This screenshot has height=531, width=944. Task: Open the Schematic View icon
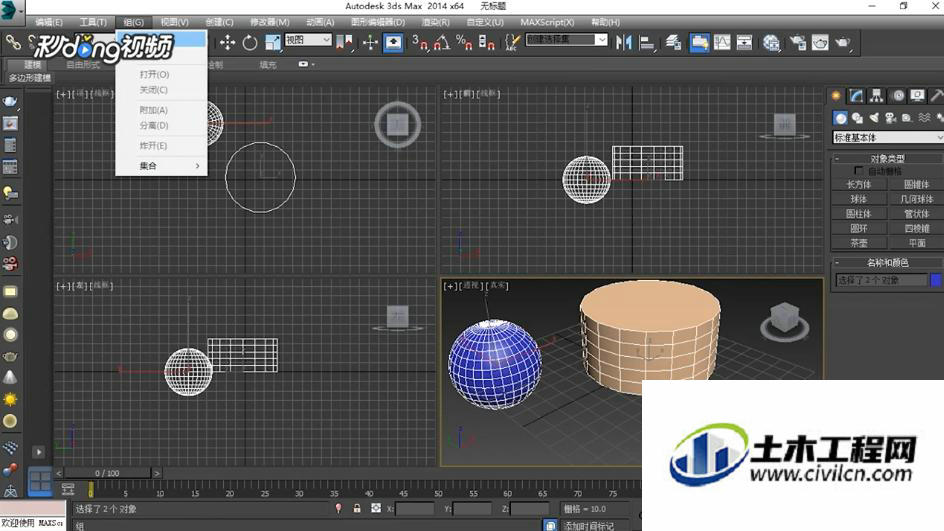[744, 42]
